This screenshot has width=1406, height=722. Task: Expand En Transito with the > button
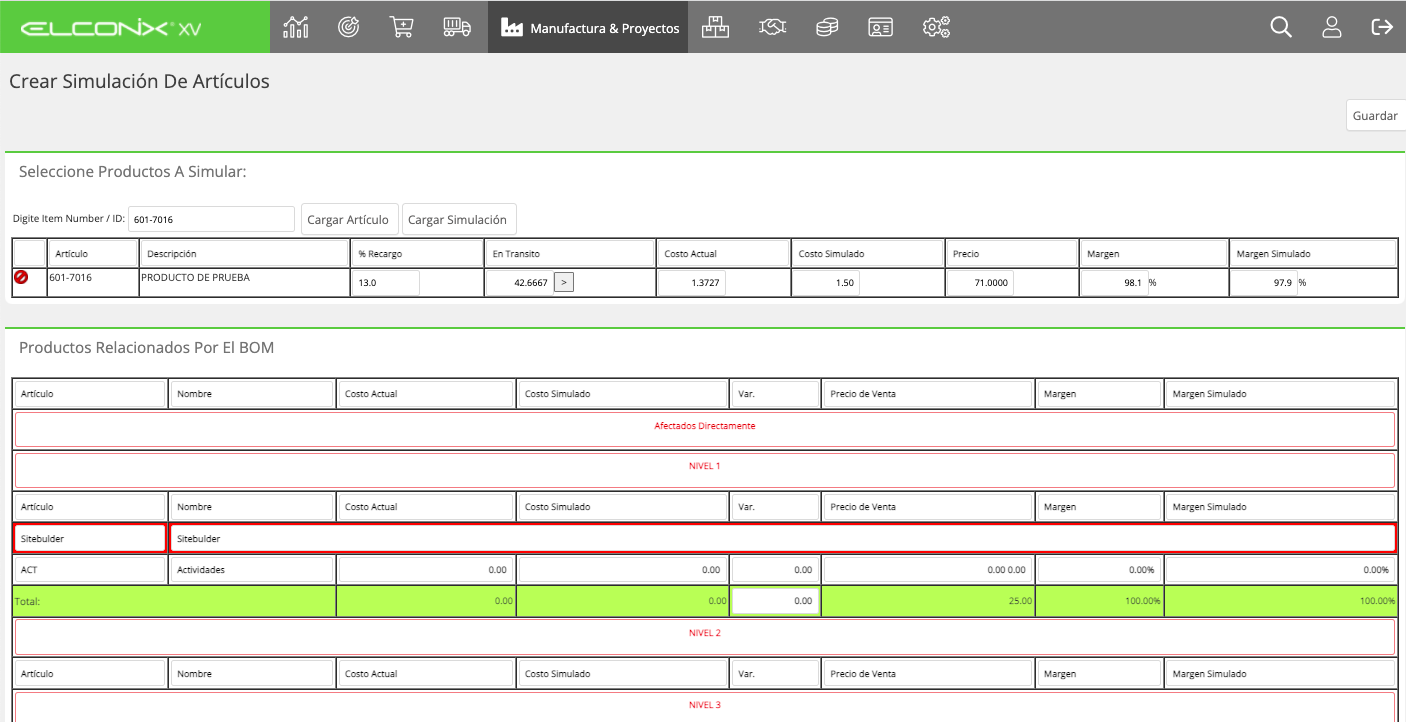click(x=564, y=283)
